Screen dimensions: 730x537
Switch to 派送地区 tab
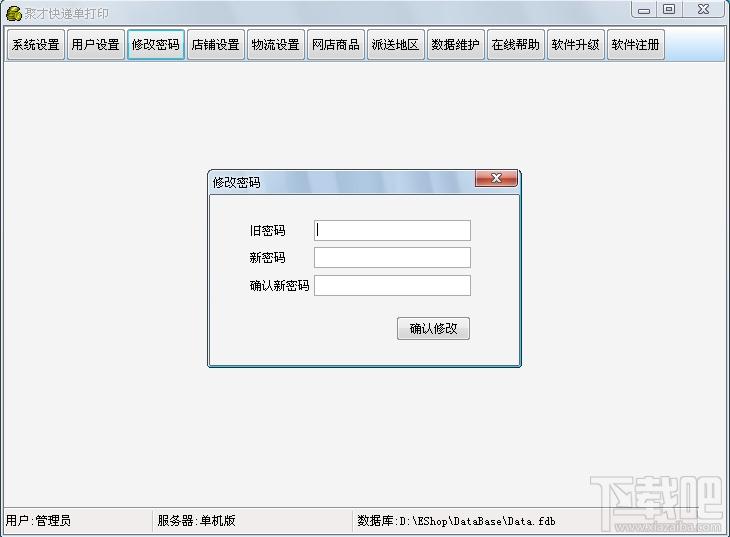(396, 45)
